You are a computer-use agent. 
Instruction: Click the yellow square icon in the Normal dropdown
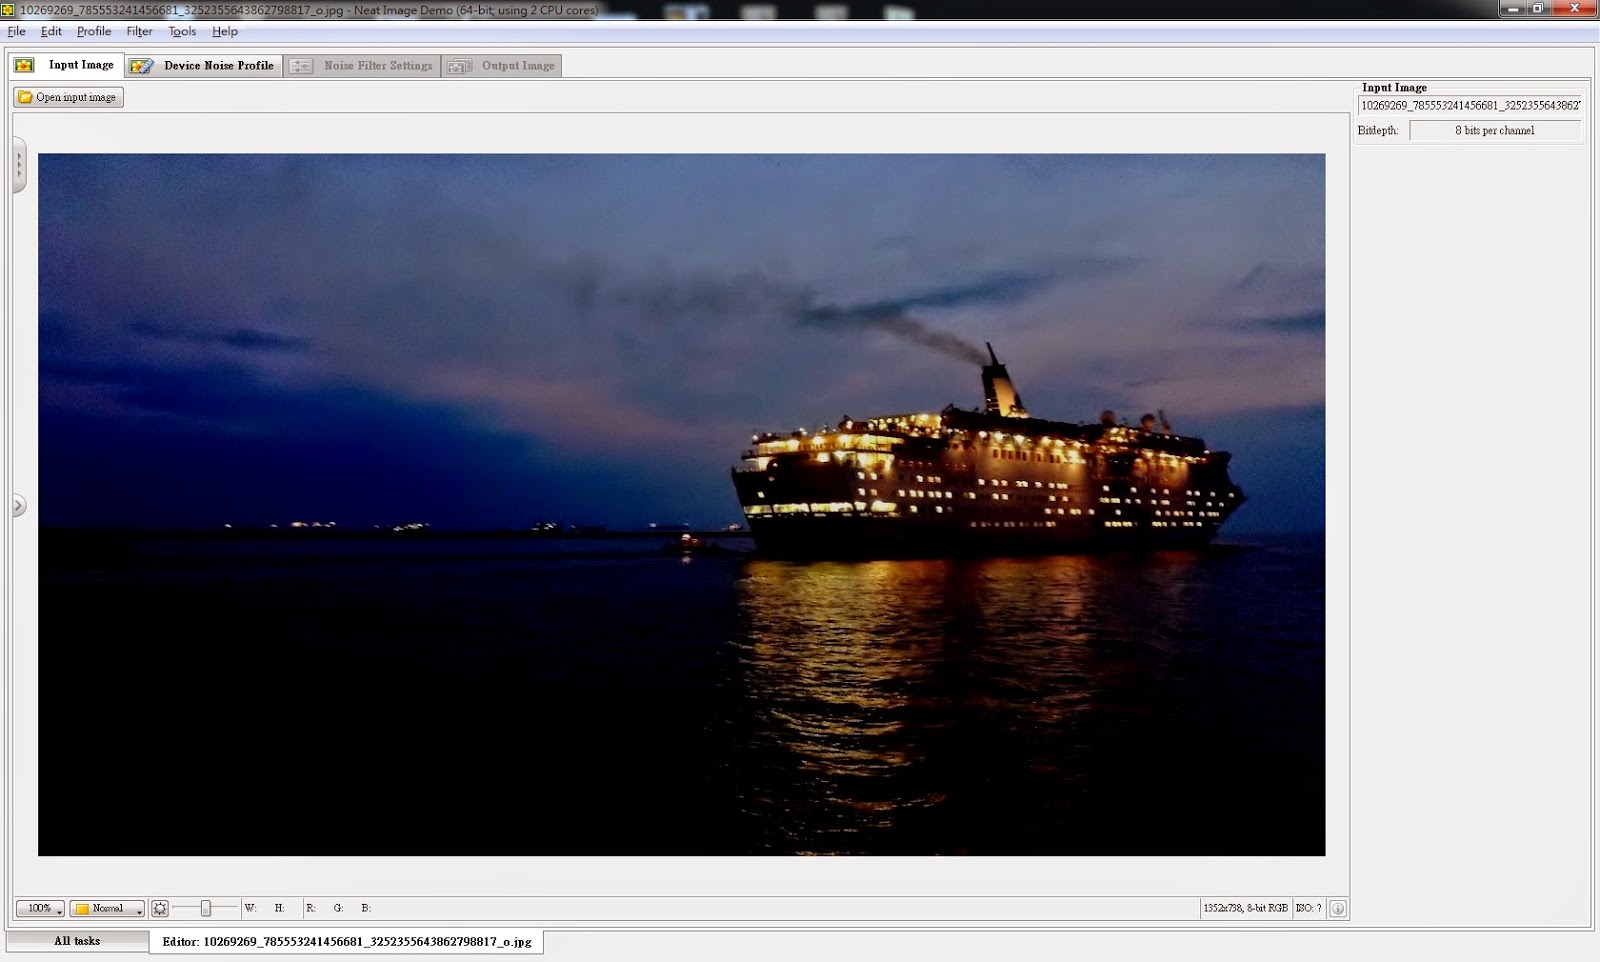coord(82,908)
